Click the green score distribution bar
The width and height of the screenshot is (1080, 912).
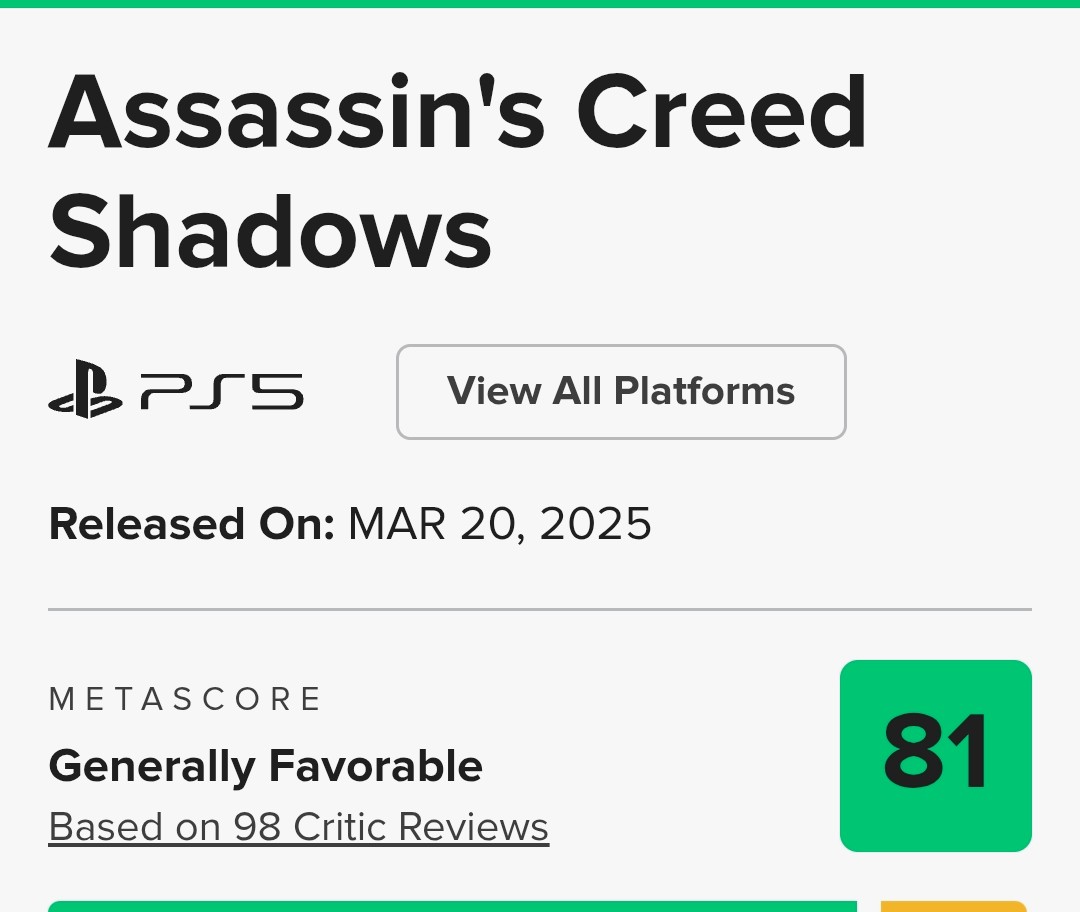click(452, 906)
